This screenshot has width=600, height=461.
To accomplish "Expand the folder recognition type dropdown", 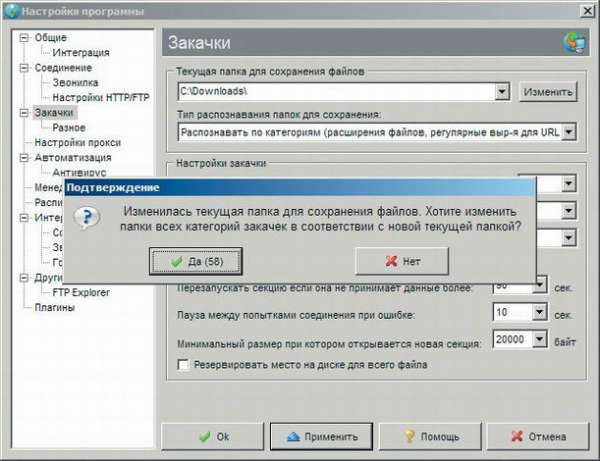I will [569, 131].
